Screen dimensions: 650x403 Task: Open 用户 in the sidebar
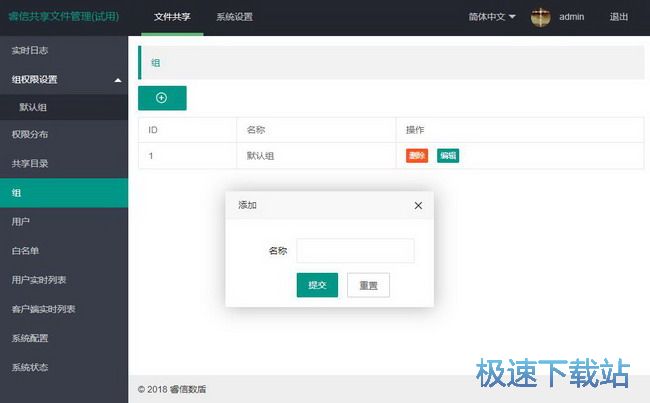pos(64,222)
